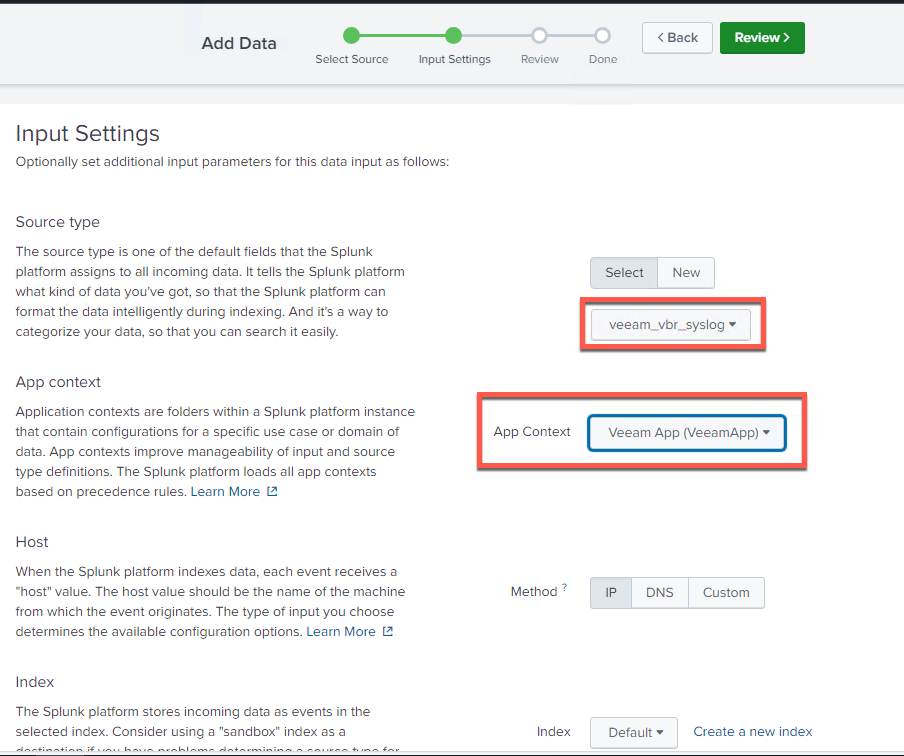Set host method to Custom
Image resolution: width=904 pixels, height=756 pixels.
click(726, 592)
